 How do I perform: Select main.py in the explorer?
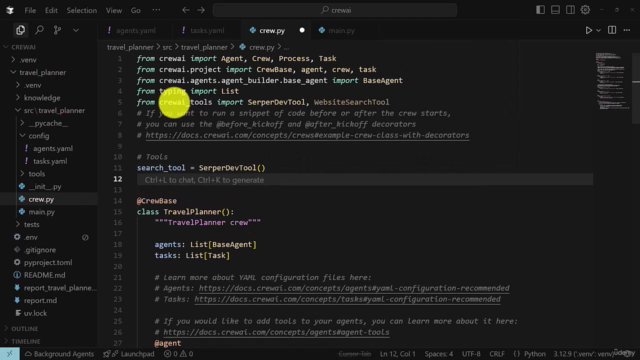click(41, 211)
